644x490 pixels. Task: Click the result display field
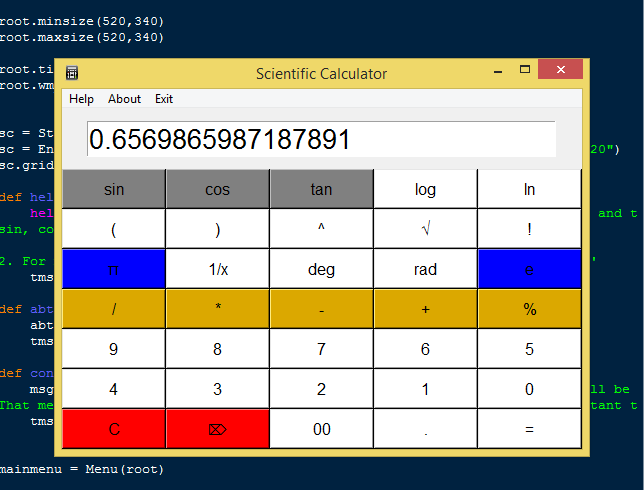click(x=321, y=139)
